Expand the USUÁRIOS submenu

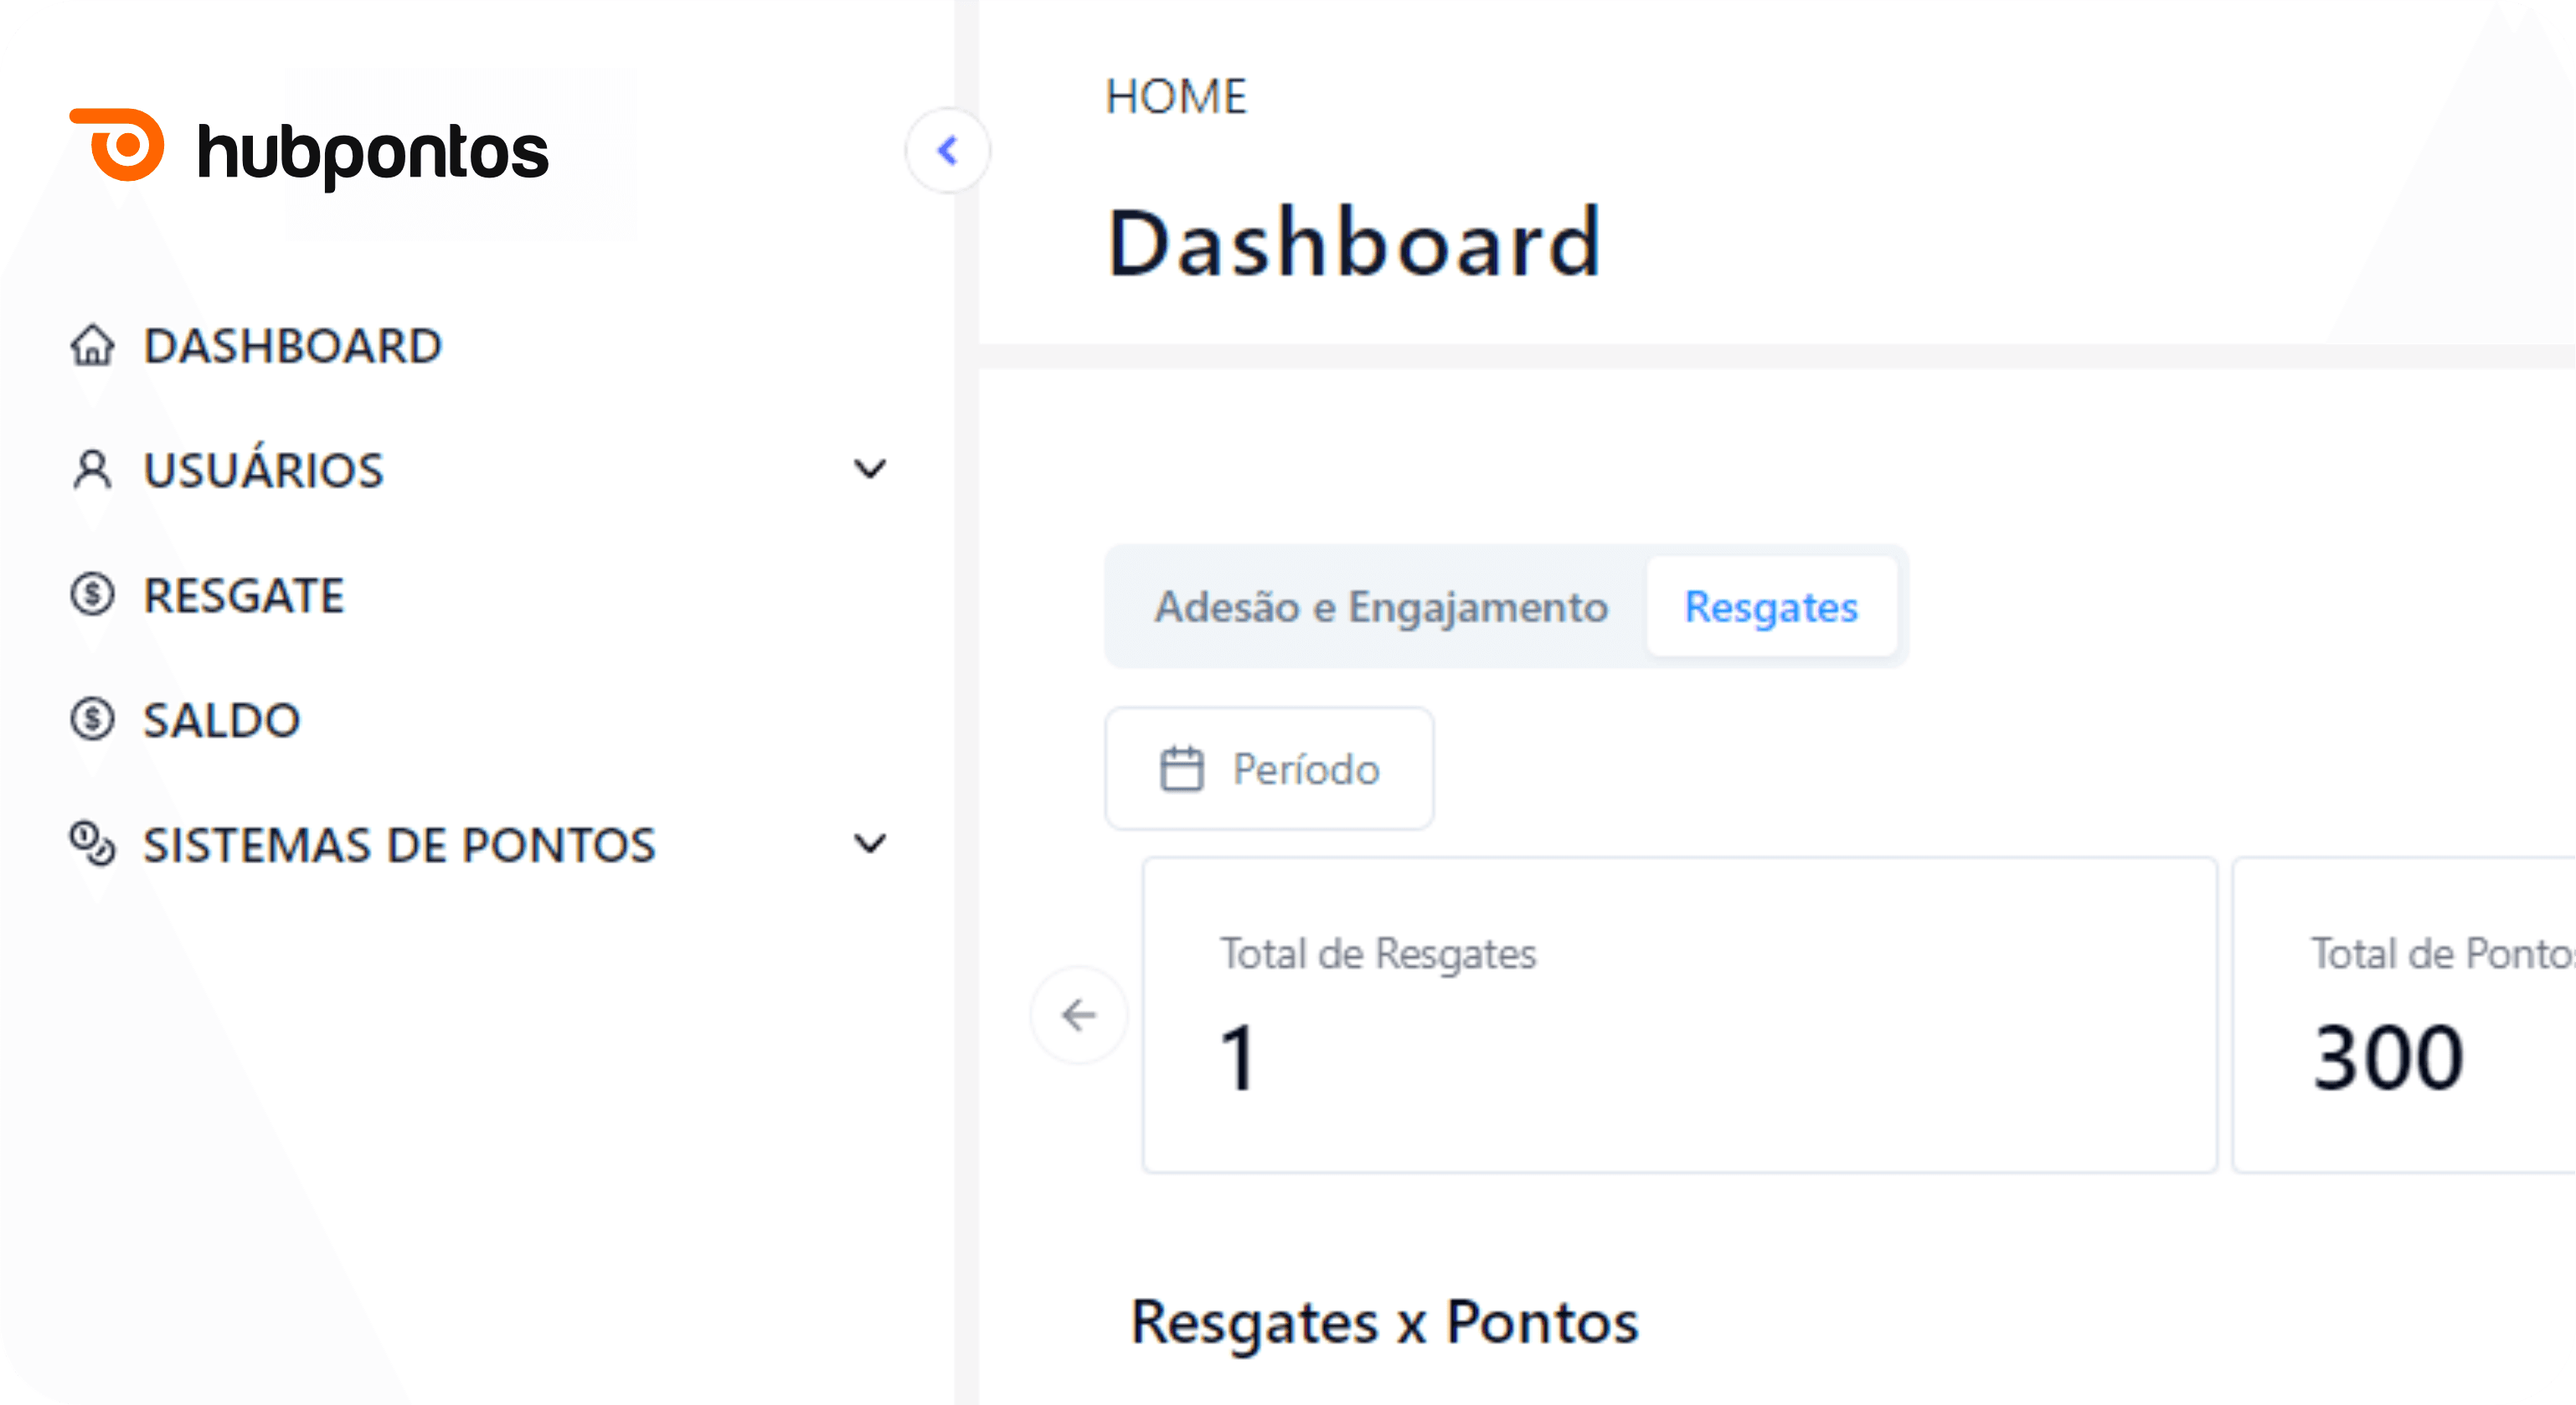(870, 469)
